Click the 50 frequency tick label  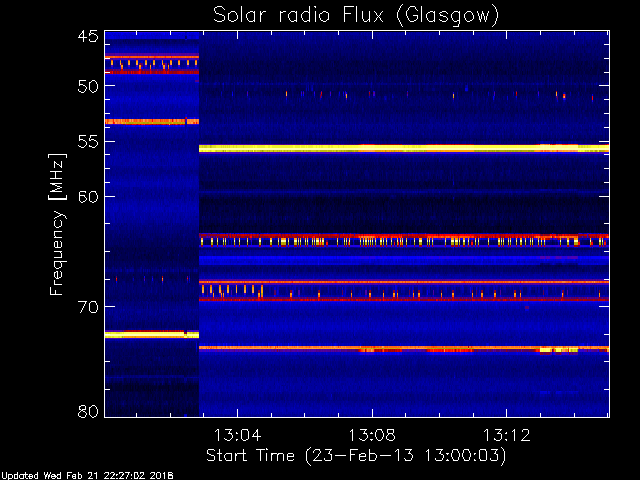(88, 87)
